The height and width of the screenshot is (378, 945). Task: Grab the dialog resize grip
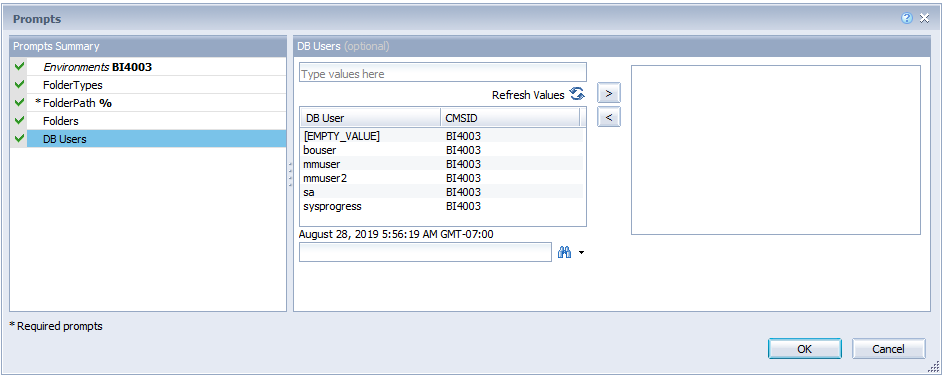point(935,367)
